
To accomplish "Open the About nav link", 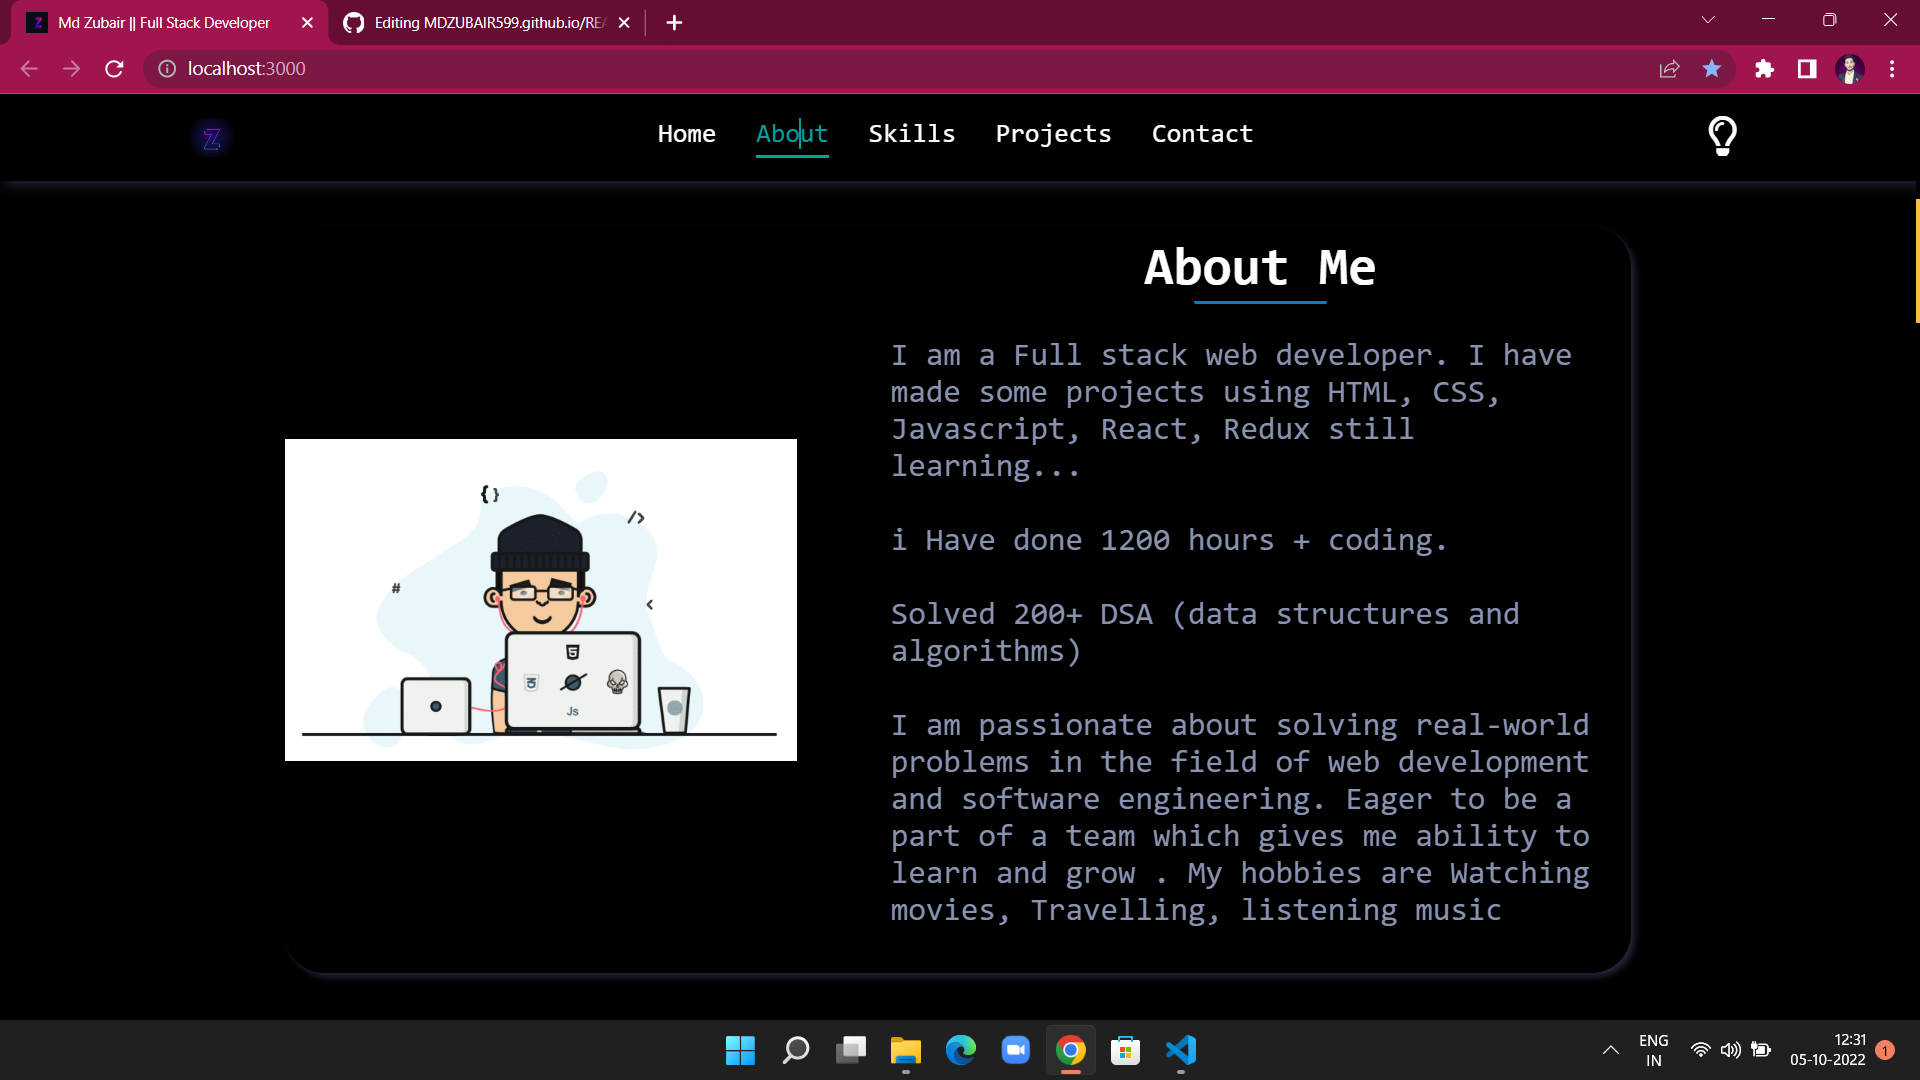I will coord(792,134).
